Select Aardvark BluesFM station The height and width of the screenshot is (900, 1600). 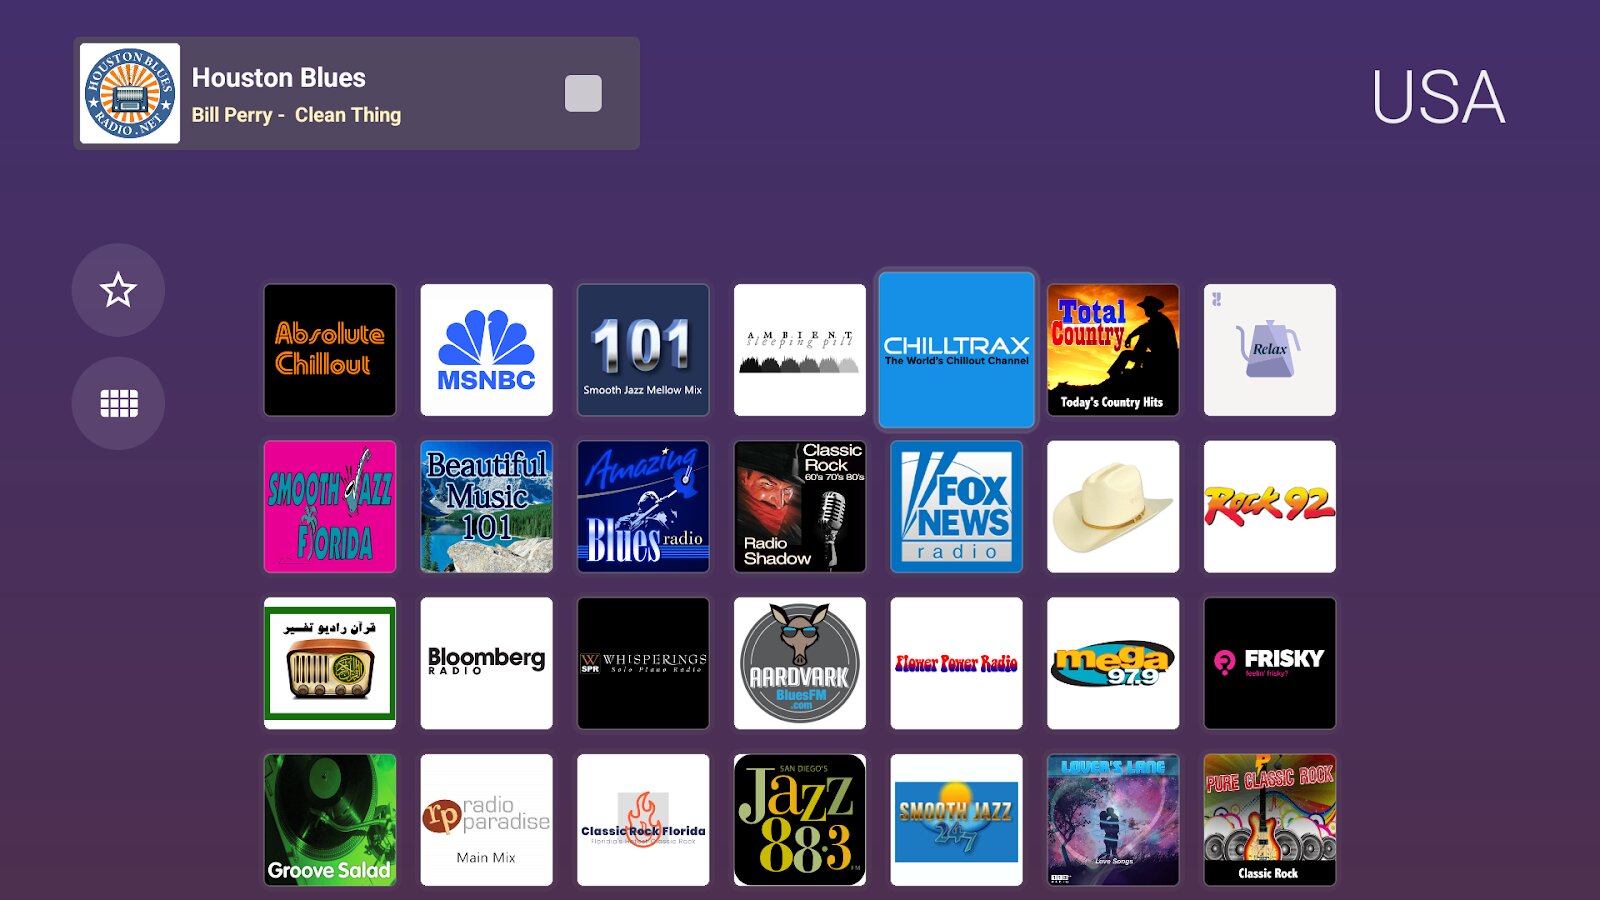(800, 663)
